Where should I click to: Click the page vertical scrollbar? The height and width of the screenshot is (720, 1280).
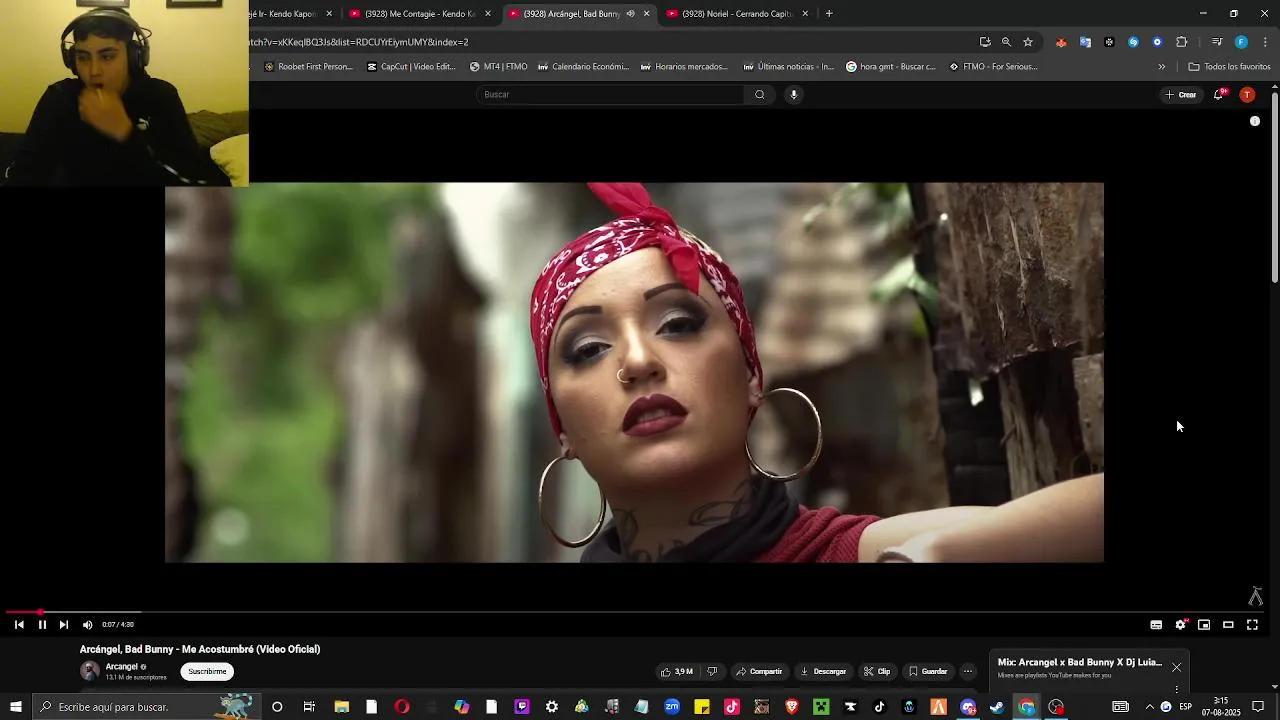click(x=1275, y=189)
